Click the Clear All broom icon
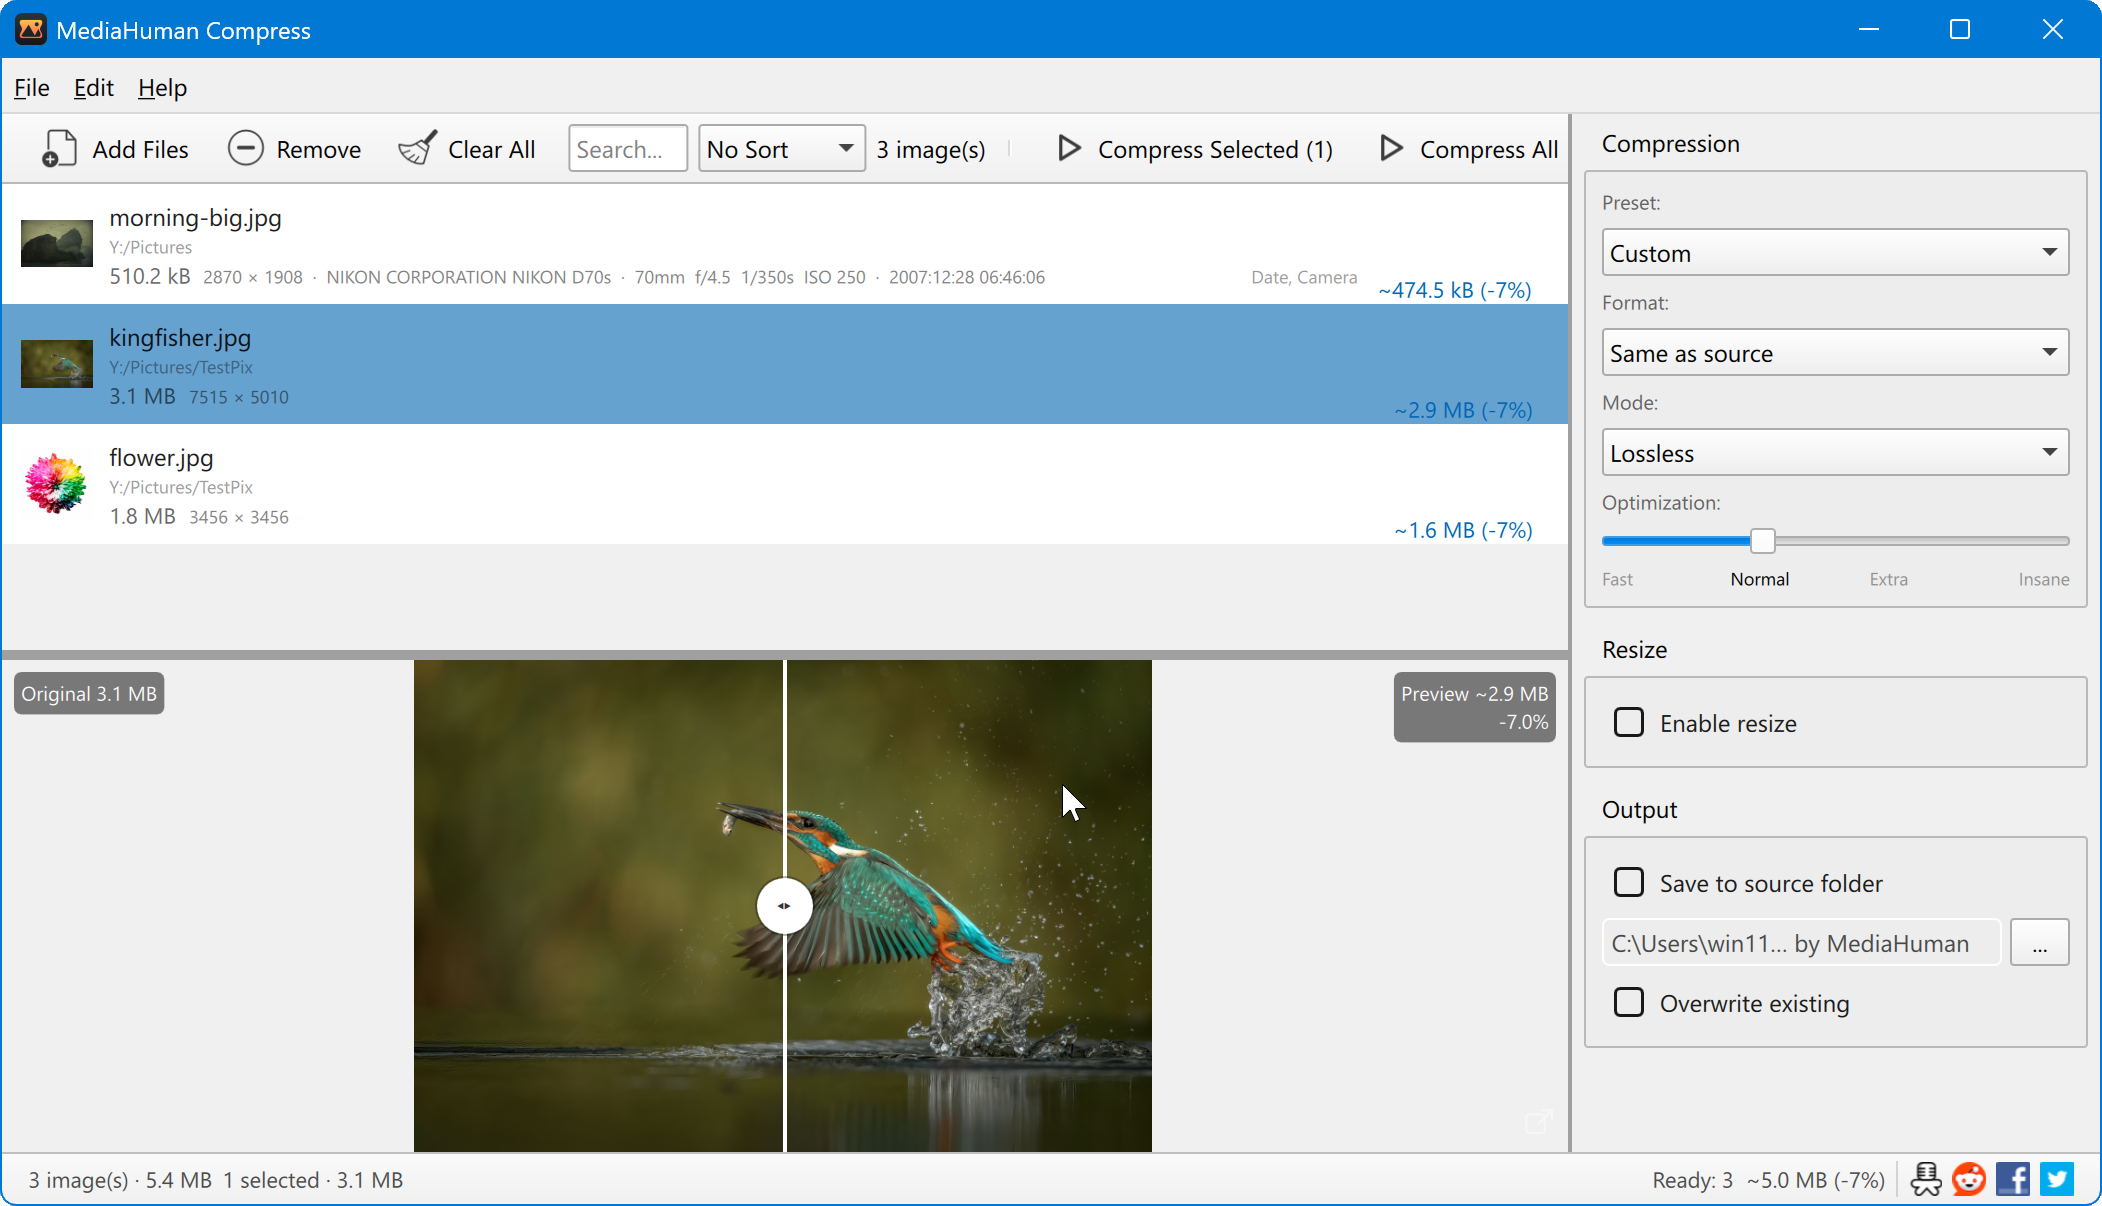The height and width of the screenshot is (1206, 2102). pyautogui.click(x=417, y=148)
